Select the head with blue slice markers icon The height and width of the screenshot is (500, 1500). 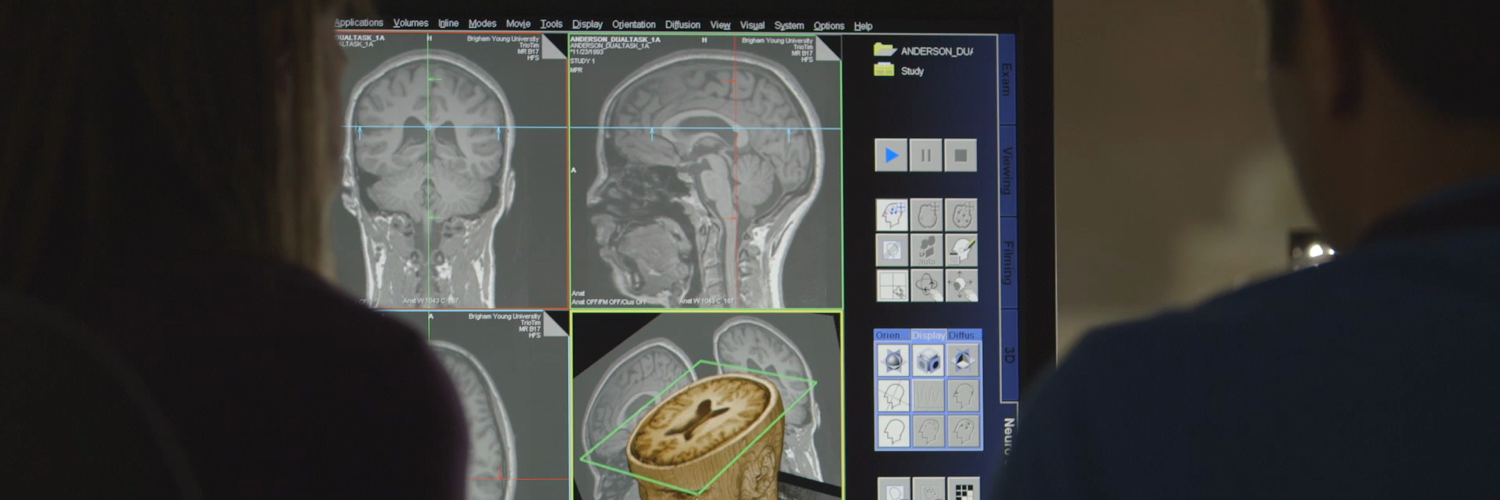[892, 215]
